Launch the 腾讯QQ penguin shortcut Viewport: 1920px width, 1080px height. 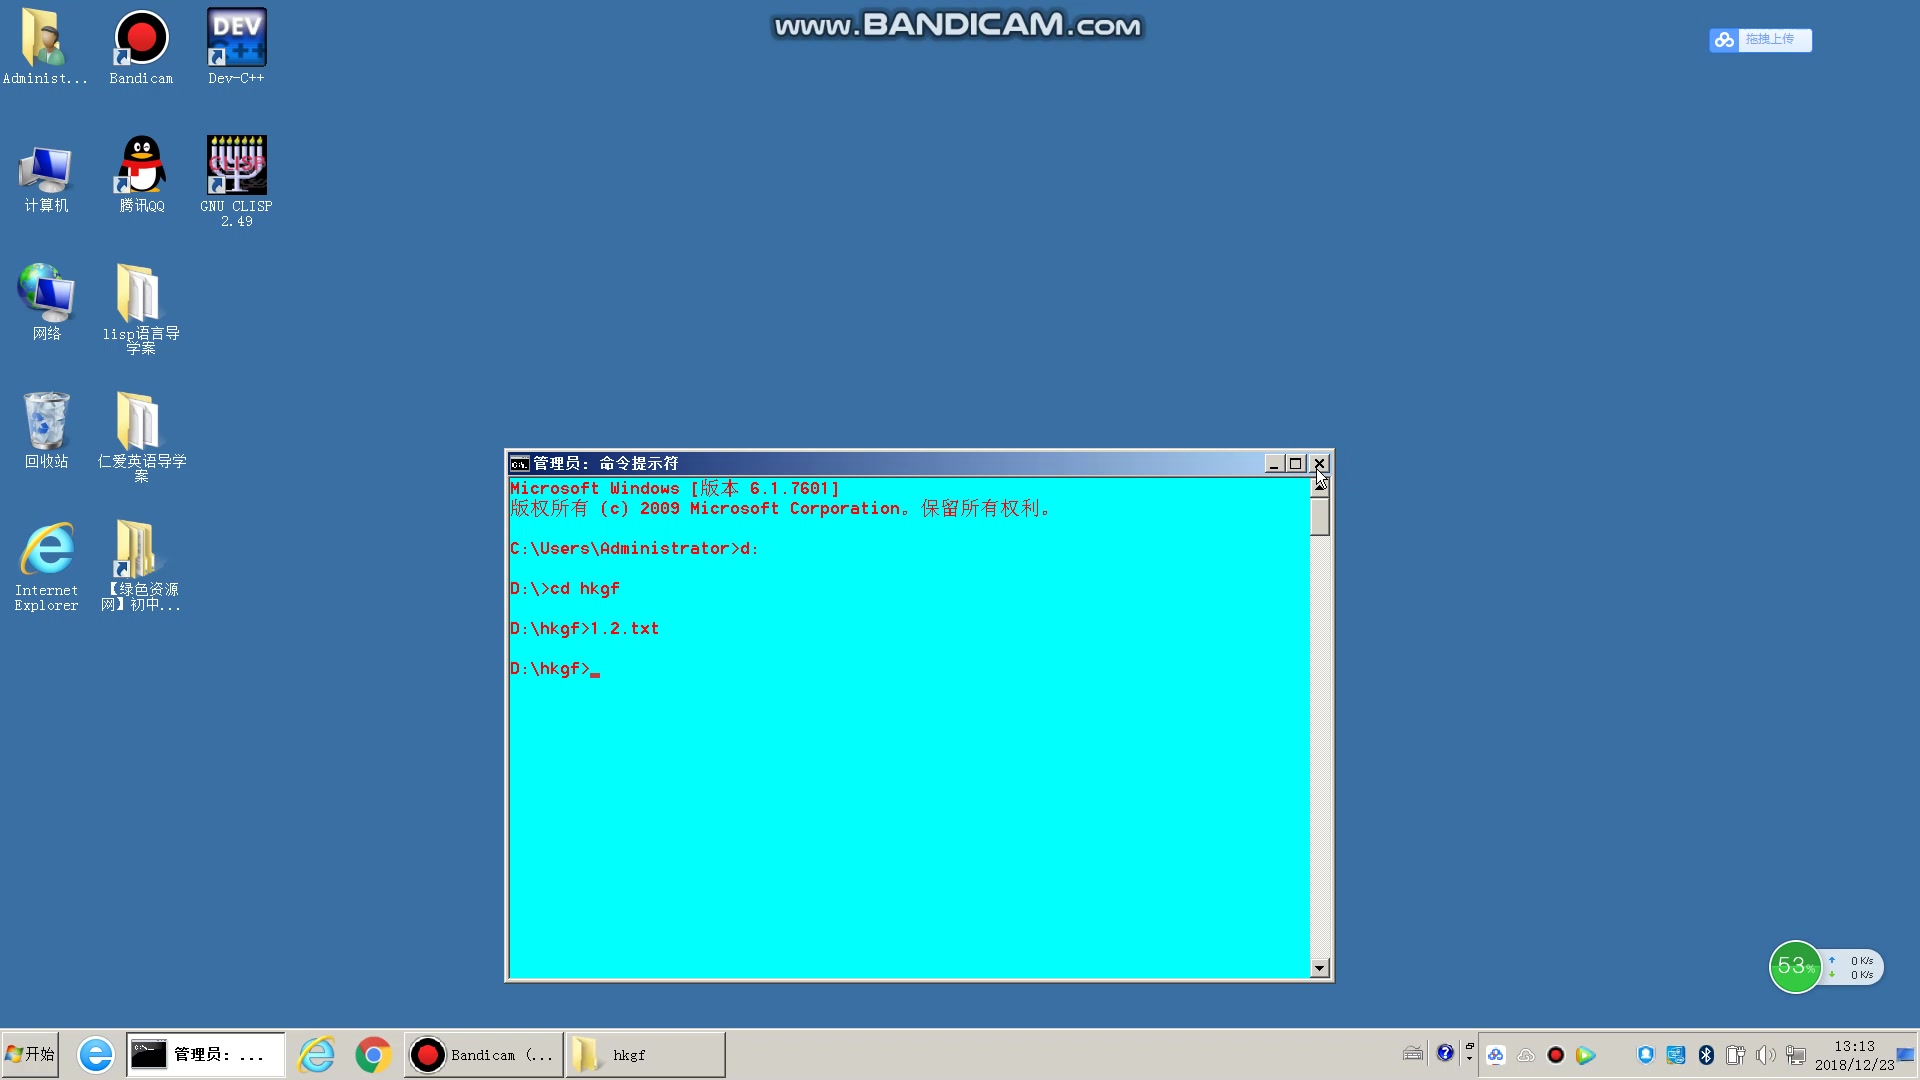click(x=141, y=175)
